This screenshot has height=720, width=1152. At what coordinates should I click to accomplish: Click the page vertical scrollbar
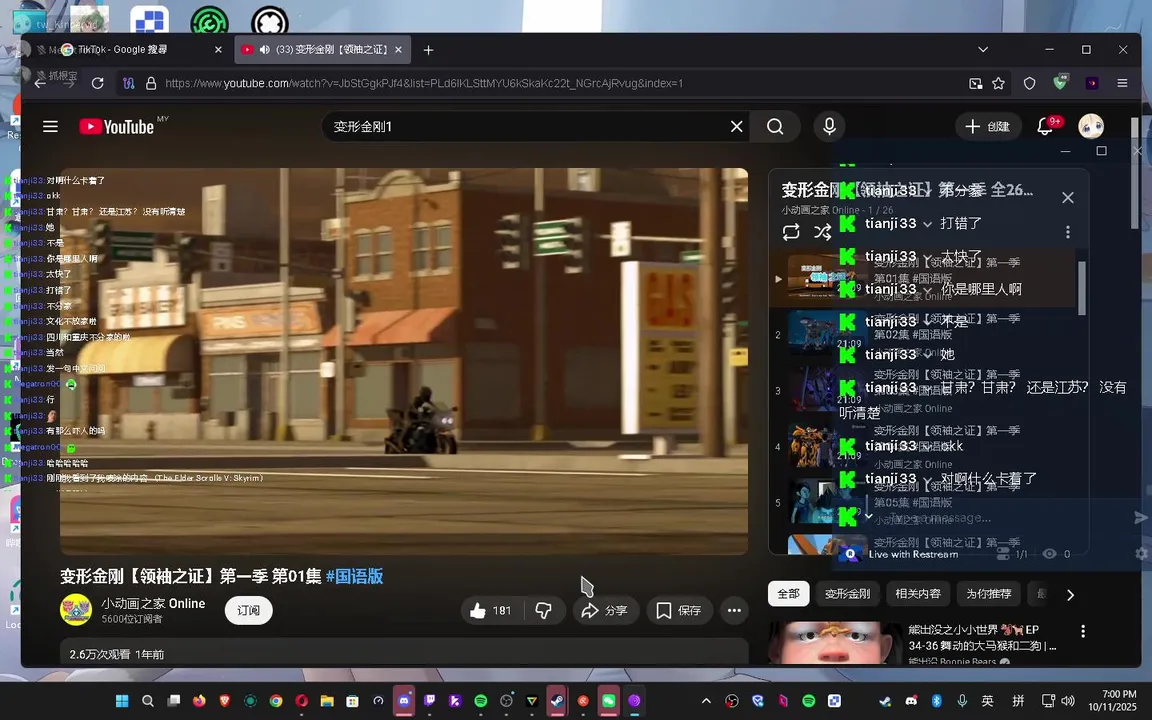click(1134, 173)
